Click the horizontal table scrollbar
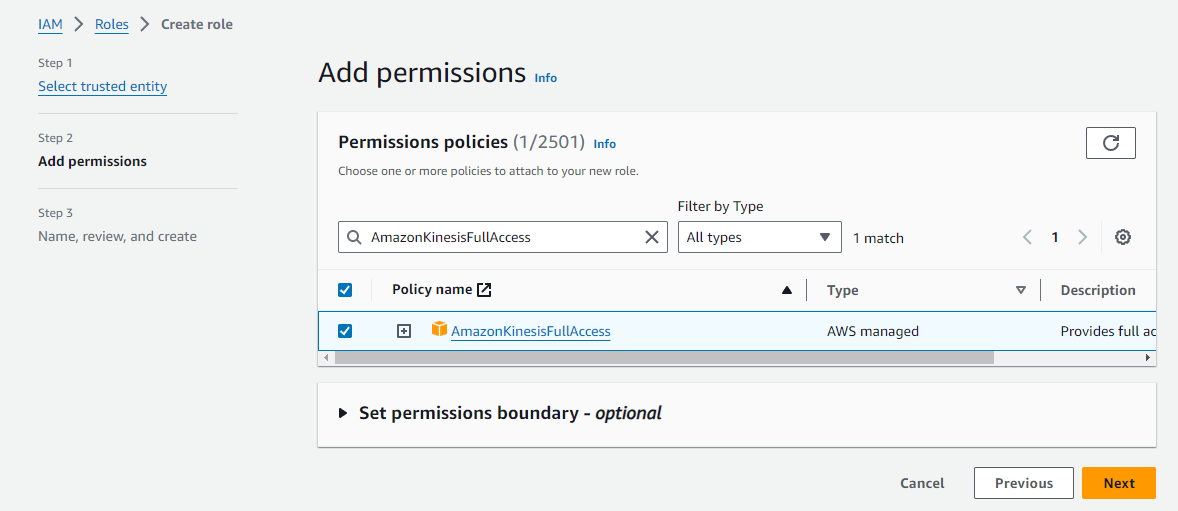The width and height of the screenshot is (1178, 511). coord(660,357)
